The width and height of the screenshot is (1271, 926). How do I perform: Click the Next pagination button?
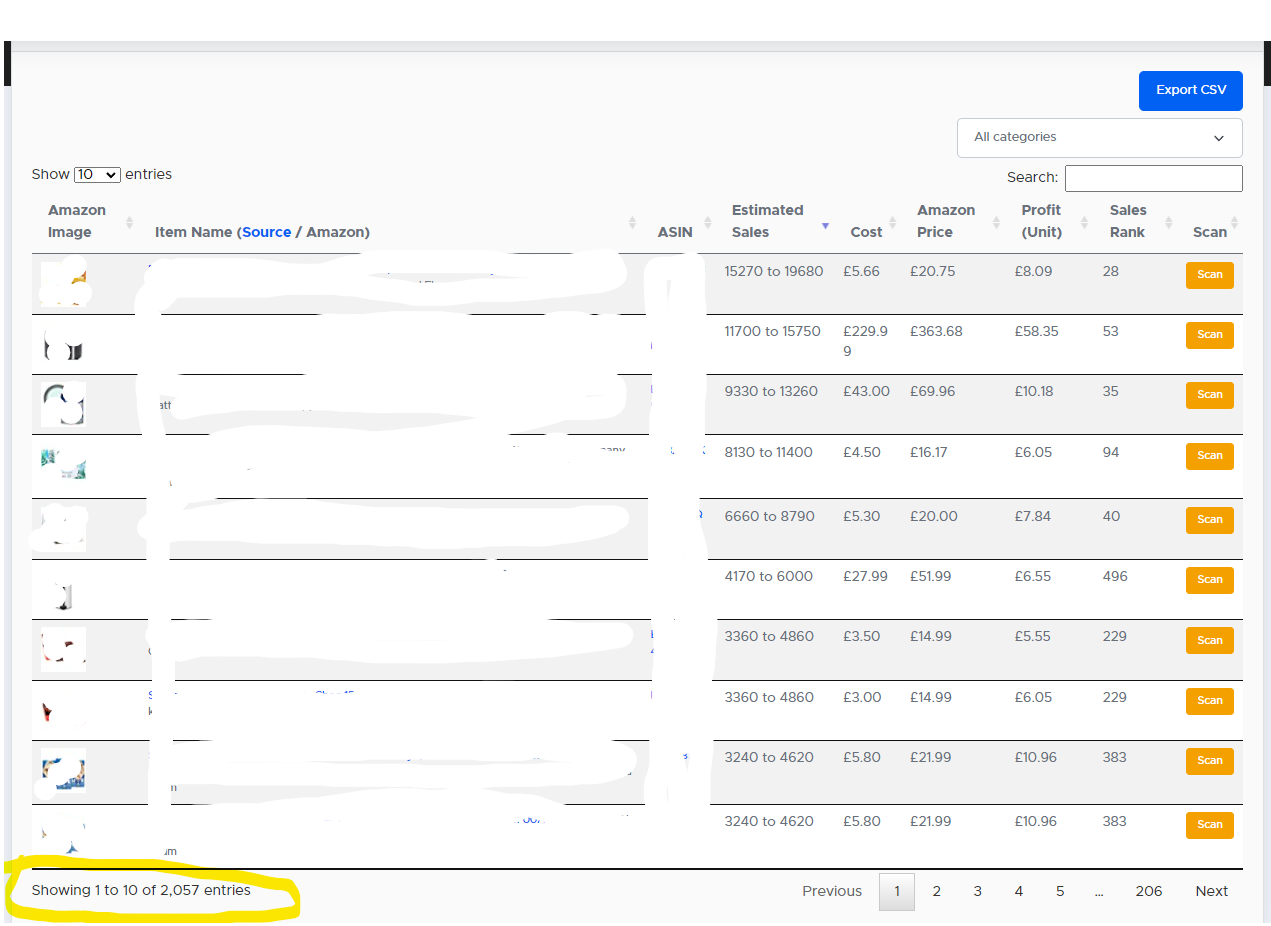pyautogui.click(x=1211, y=891)
